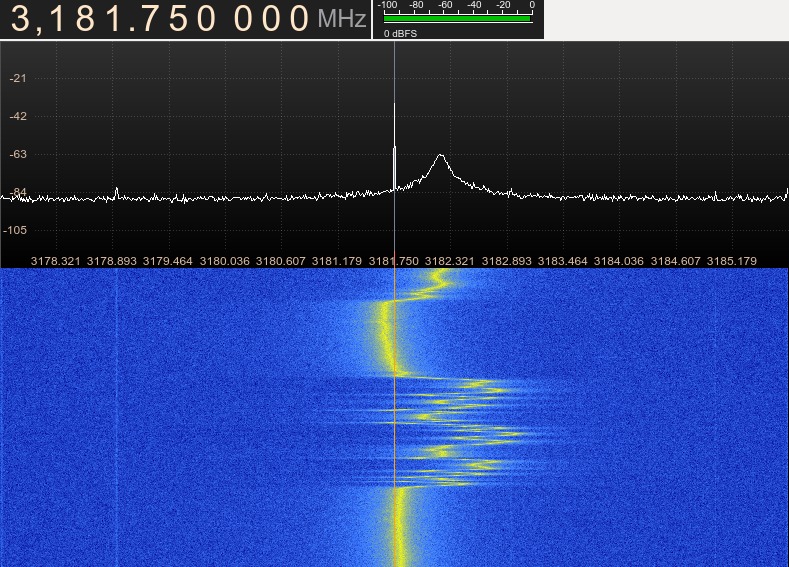Click the MHz unit label beside the frequency
The image size is (789, 567).
[342, 20]
